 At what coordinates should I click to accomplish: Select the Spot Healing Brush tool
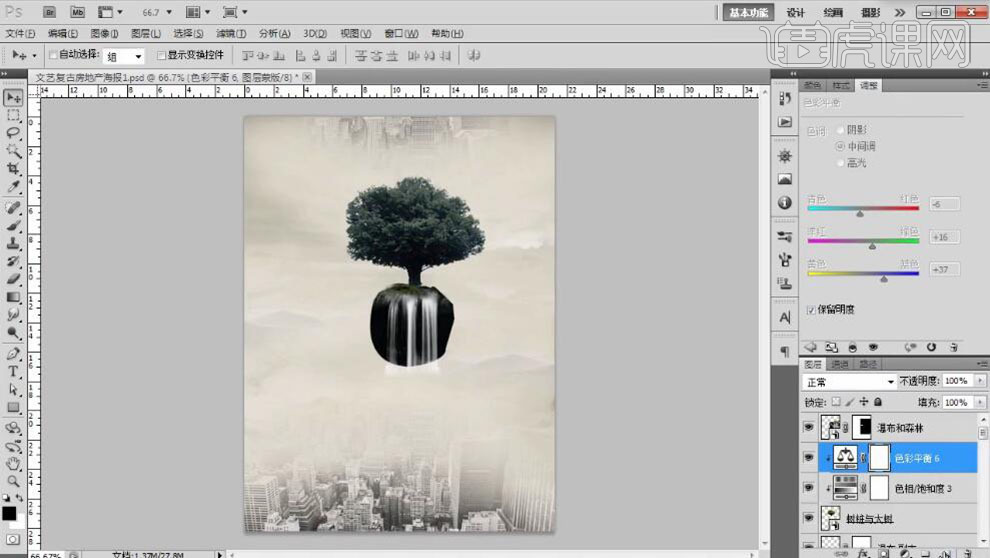13,208
